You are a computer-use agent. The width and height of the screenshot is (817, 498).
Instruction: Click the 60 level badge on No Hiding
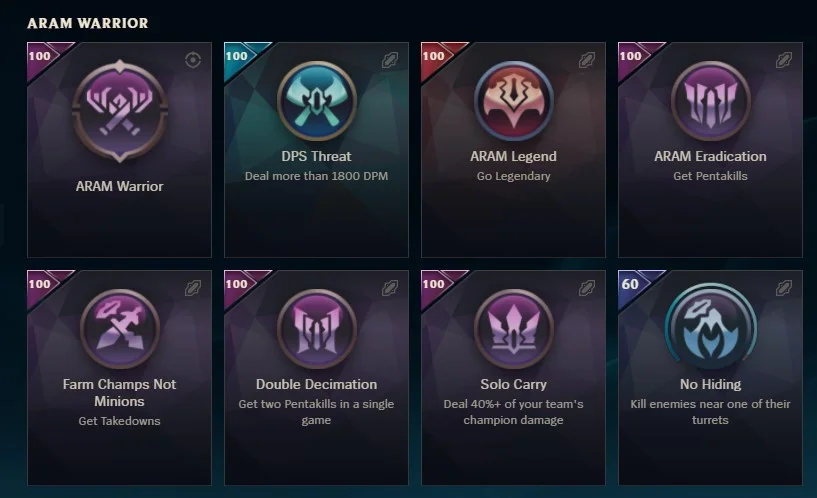[x=630, y=284]
